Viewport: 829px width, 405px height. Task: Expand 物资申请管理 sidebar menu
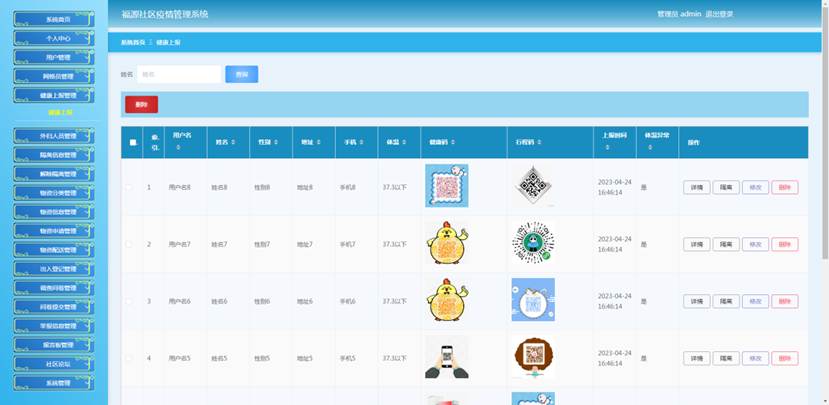click(x=54, y=231)
